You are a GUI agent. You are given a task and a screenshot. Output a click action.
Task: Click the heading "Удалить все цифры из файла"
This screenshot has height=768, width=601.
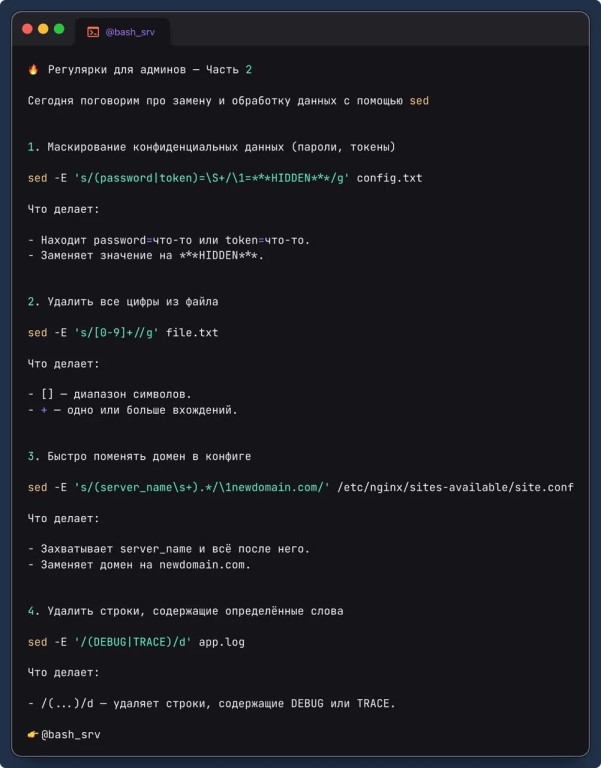(132, 301)
